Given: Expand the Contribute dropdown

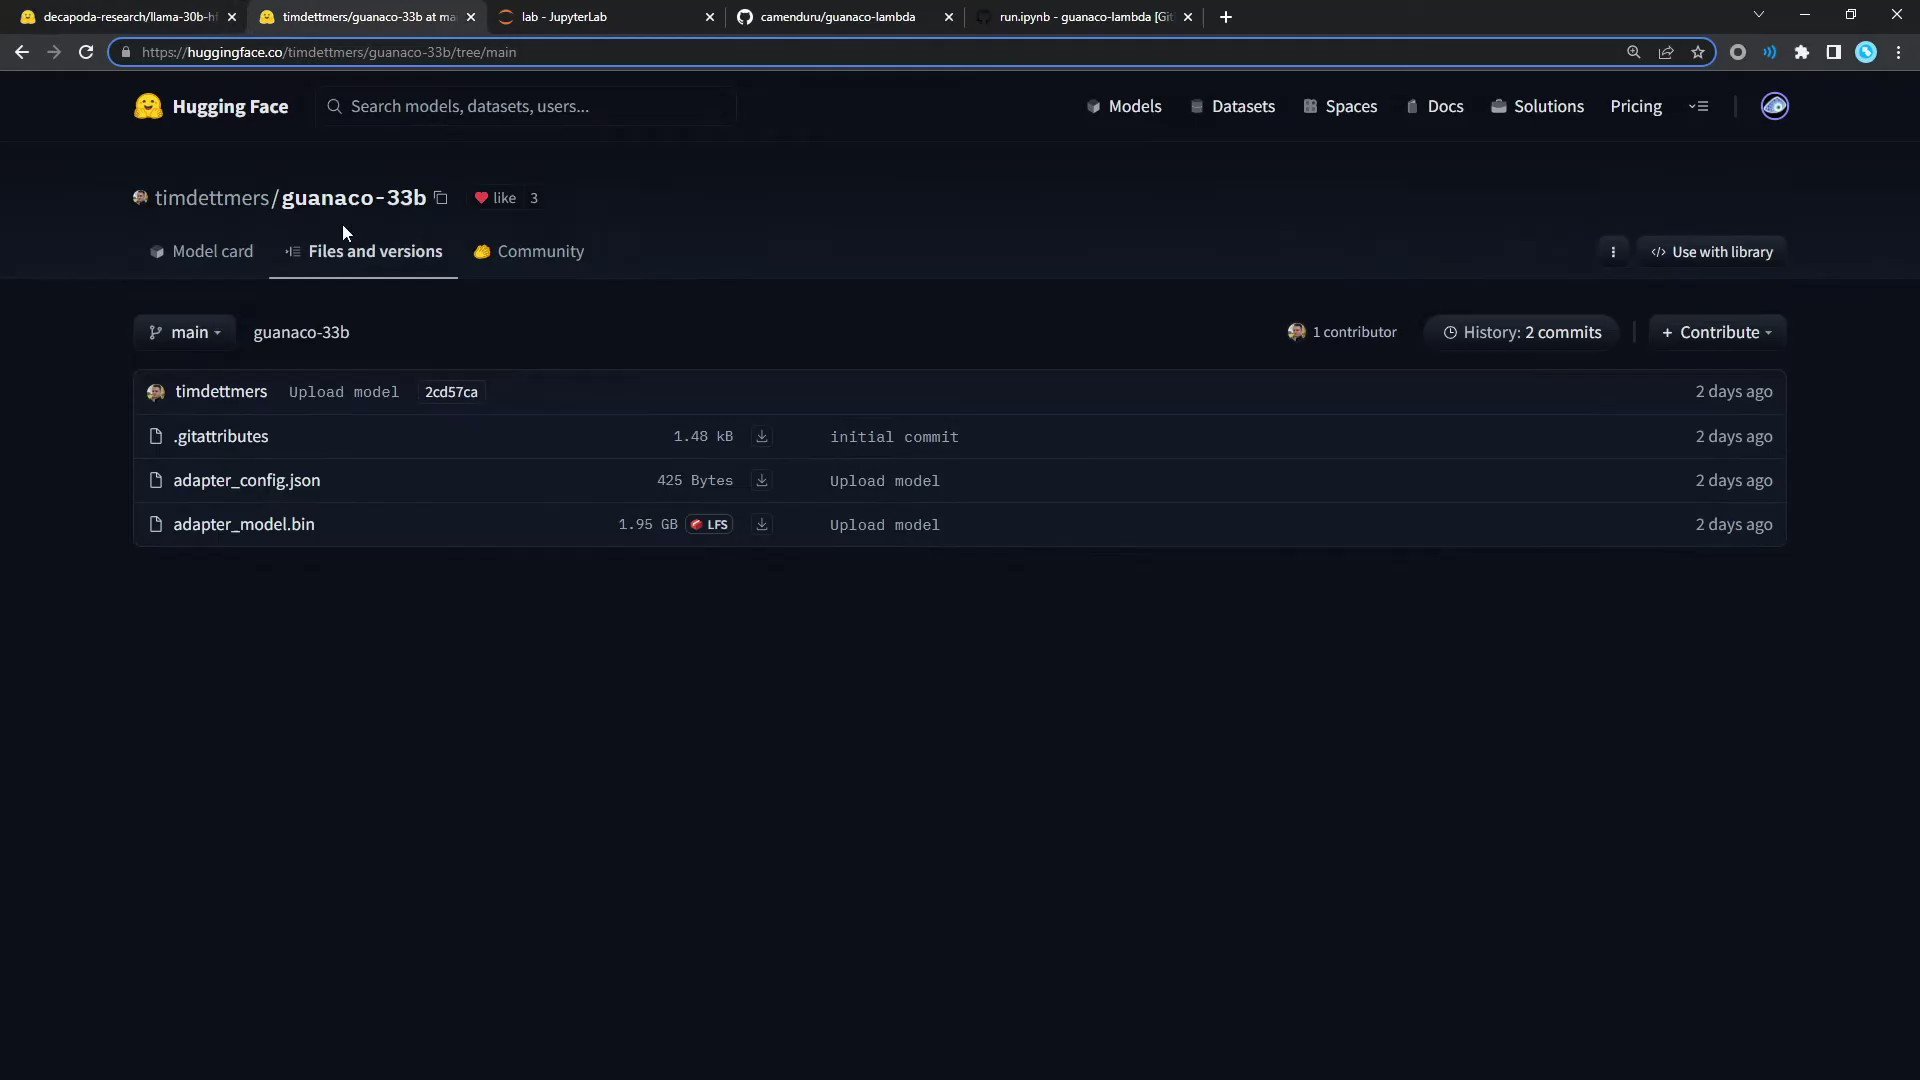Looking at the screenshot, I should (x=1717, y=332).
